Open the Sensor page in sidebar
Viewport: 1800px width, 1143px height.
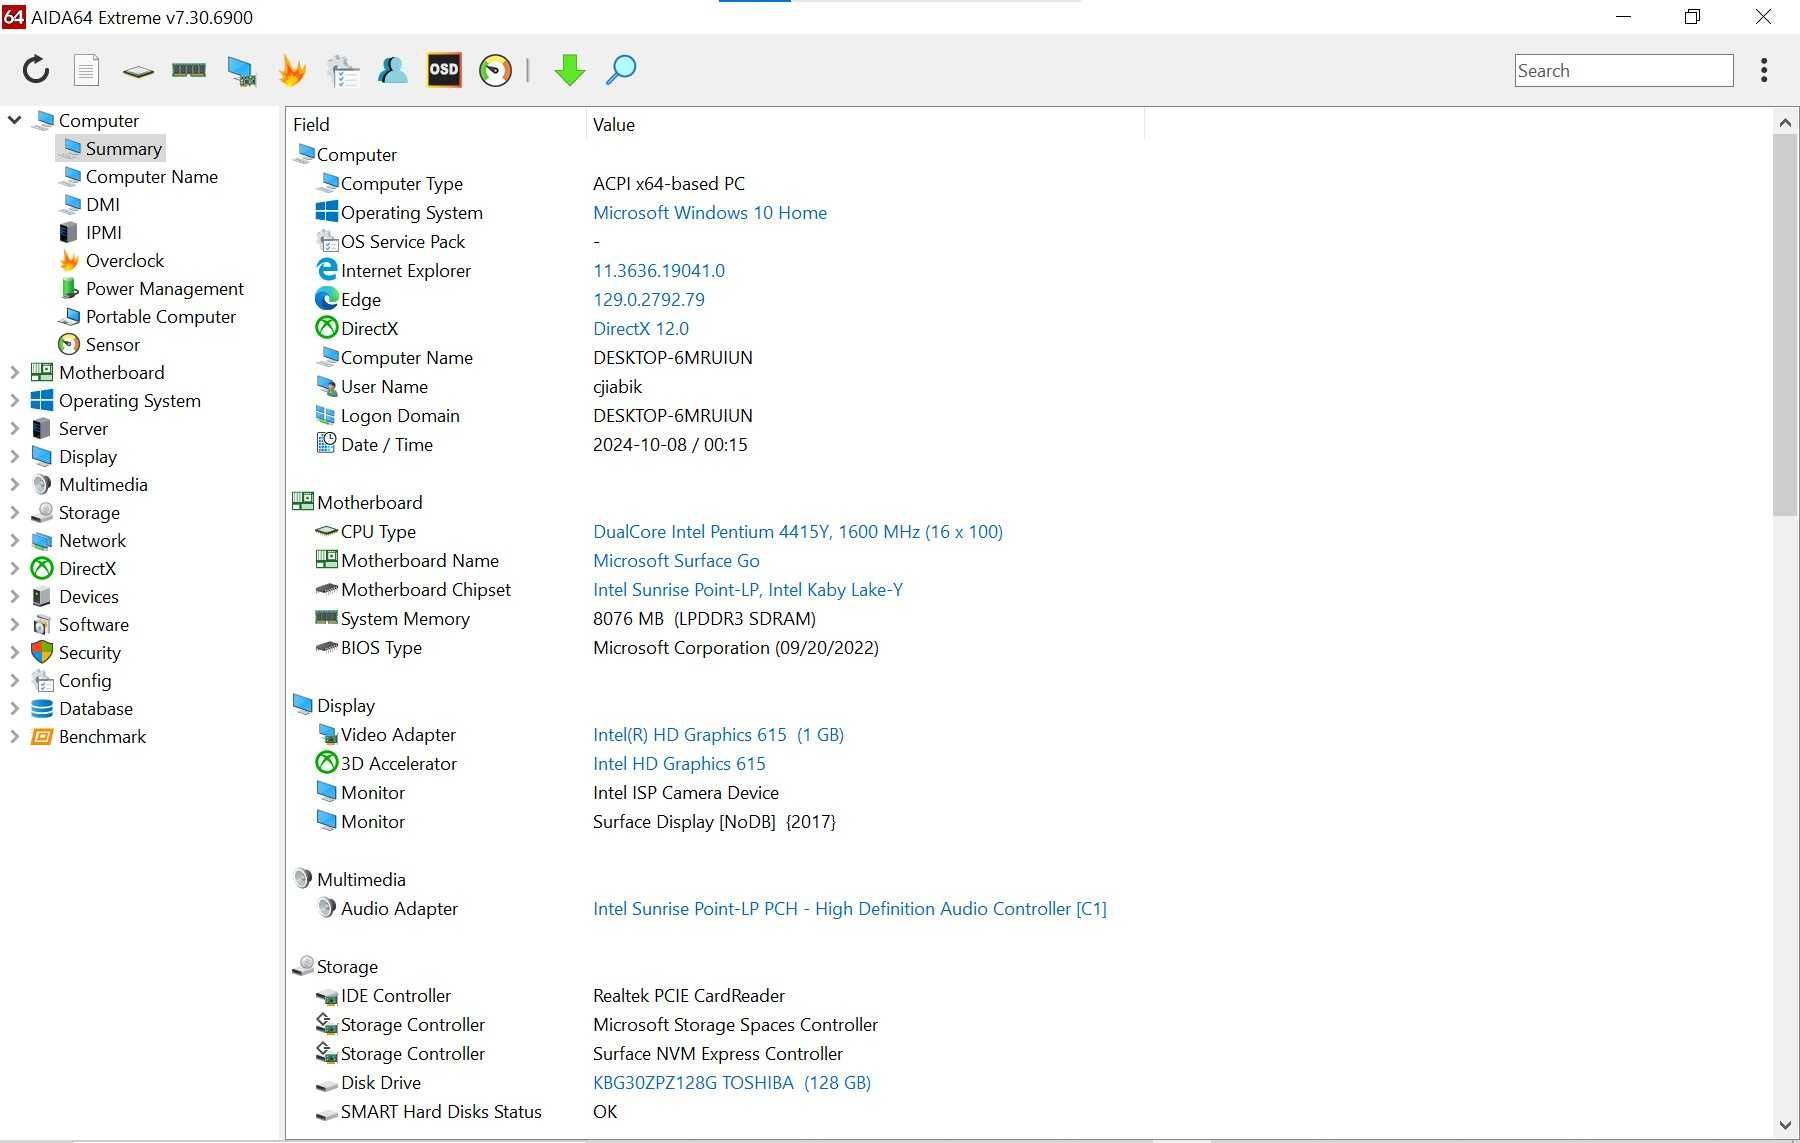pos(112,344)
